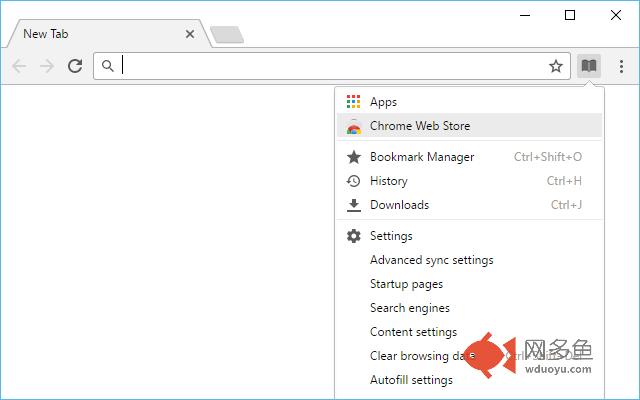Click the Settings gear icon
The height and width of the screenshot is (400, 640).
point(353,236)
